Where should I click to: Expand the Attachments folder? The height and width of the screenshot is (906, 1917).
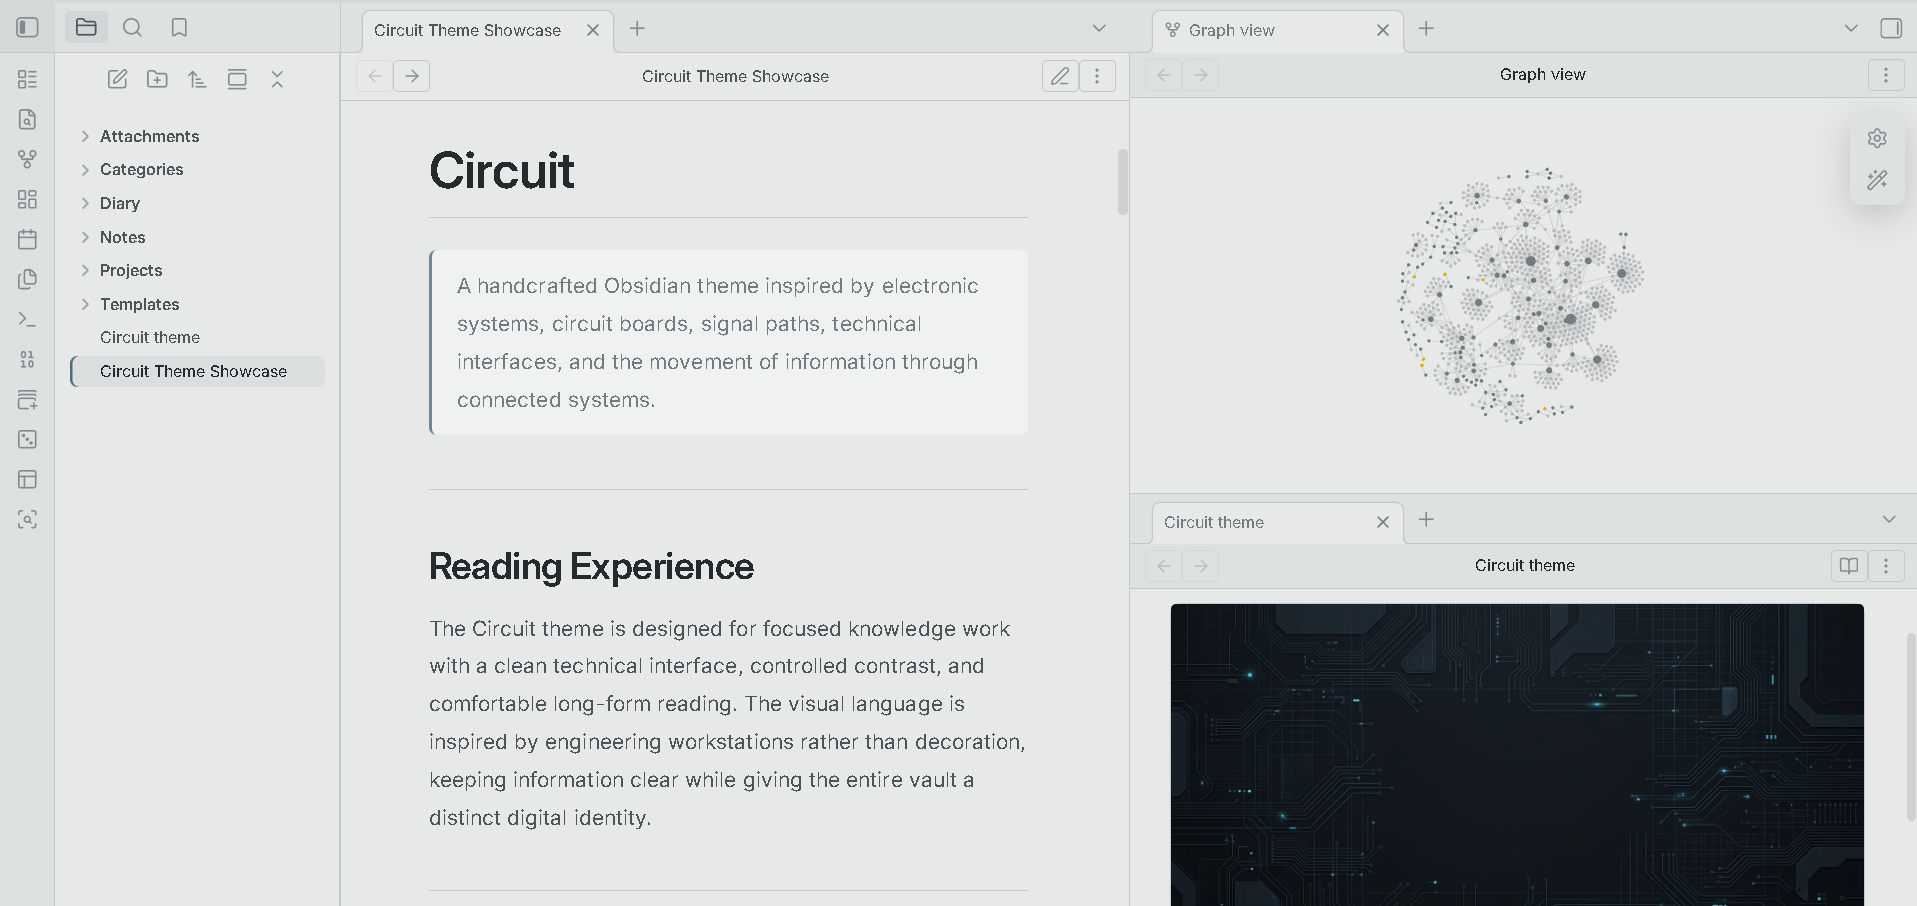[85, 136]
